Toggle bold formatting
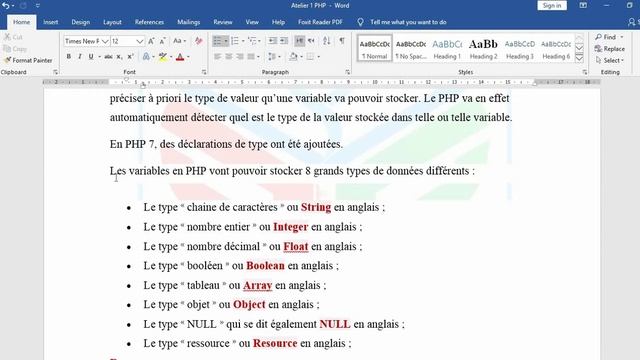The height and width of the screenshot is (360, 640). (x=69, y=57)
